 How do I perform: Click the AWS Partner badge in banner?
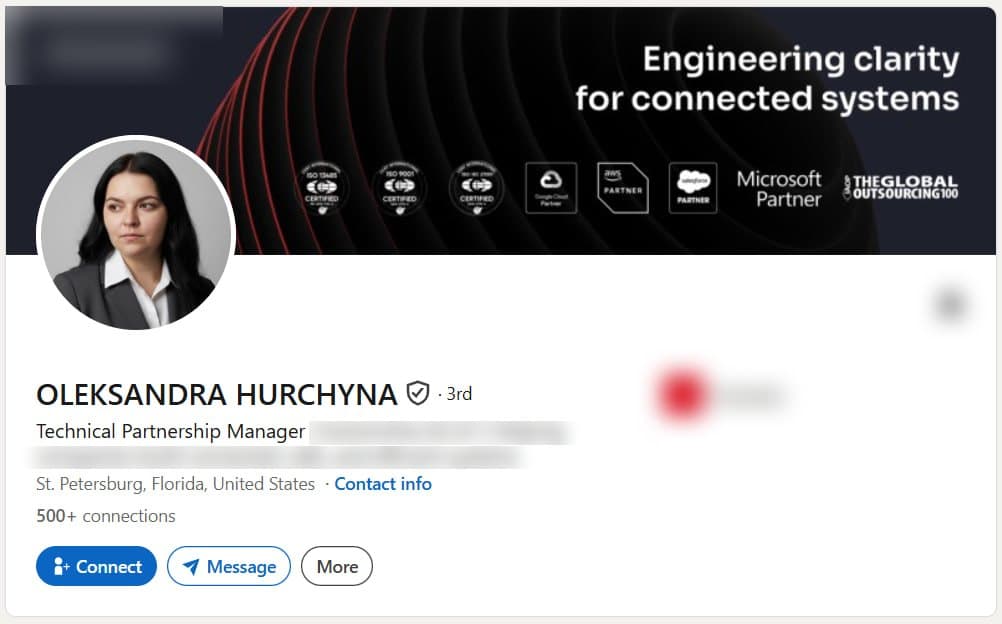[x=623, y=187]
